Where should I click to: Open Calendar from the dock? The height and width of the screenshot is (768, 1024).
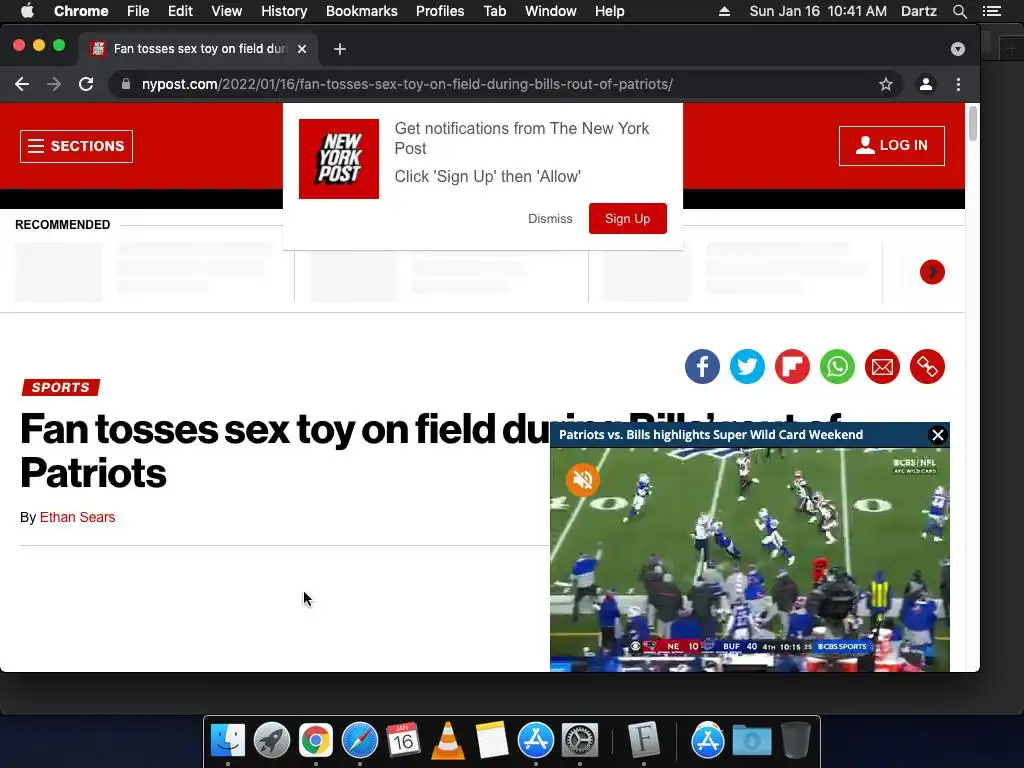(x=403, y=741)
